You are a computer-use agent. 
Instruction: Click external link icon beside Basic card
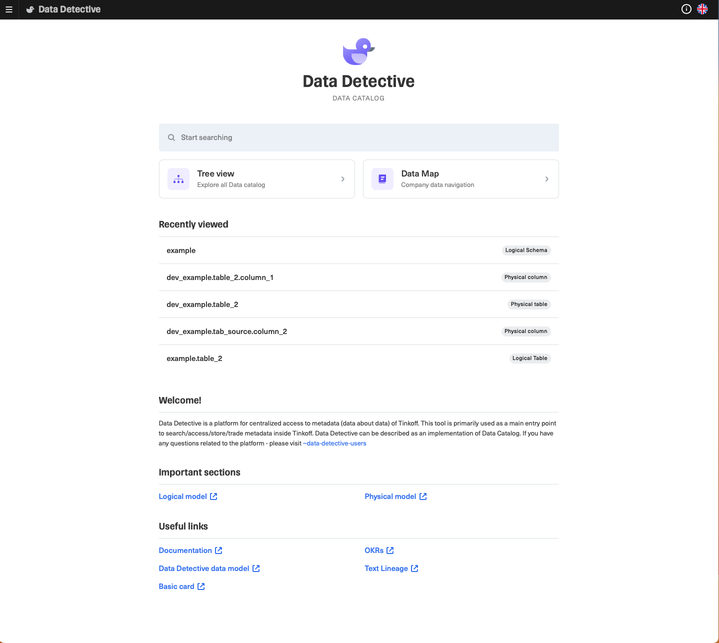(x=201, y=586)
